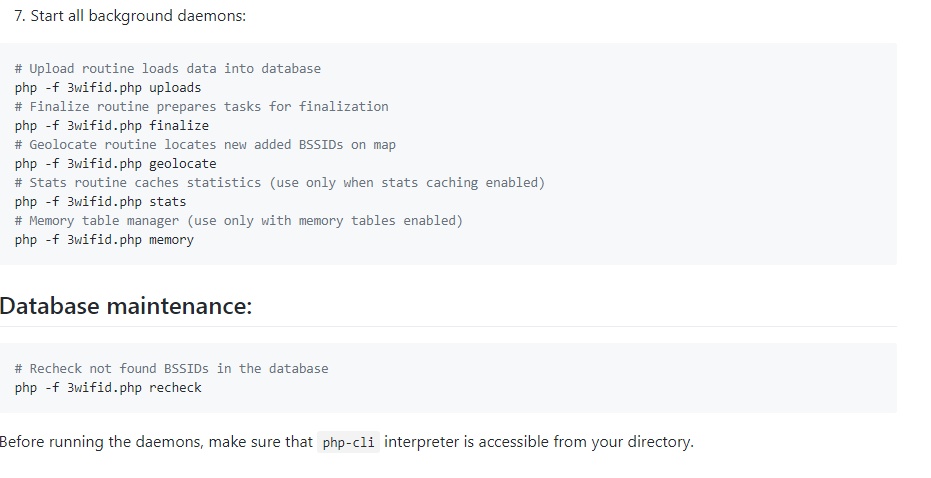Screen dimensions: 931x478
Task: Click the '(use only when stats caching enabled)' note
Action: pyautogui.click(x=407, y=182)
